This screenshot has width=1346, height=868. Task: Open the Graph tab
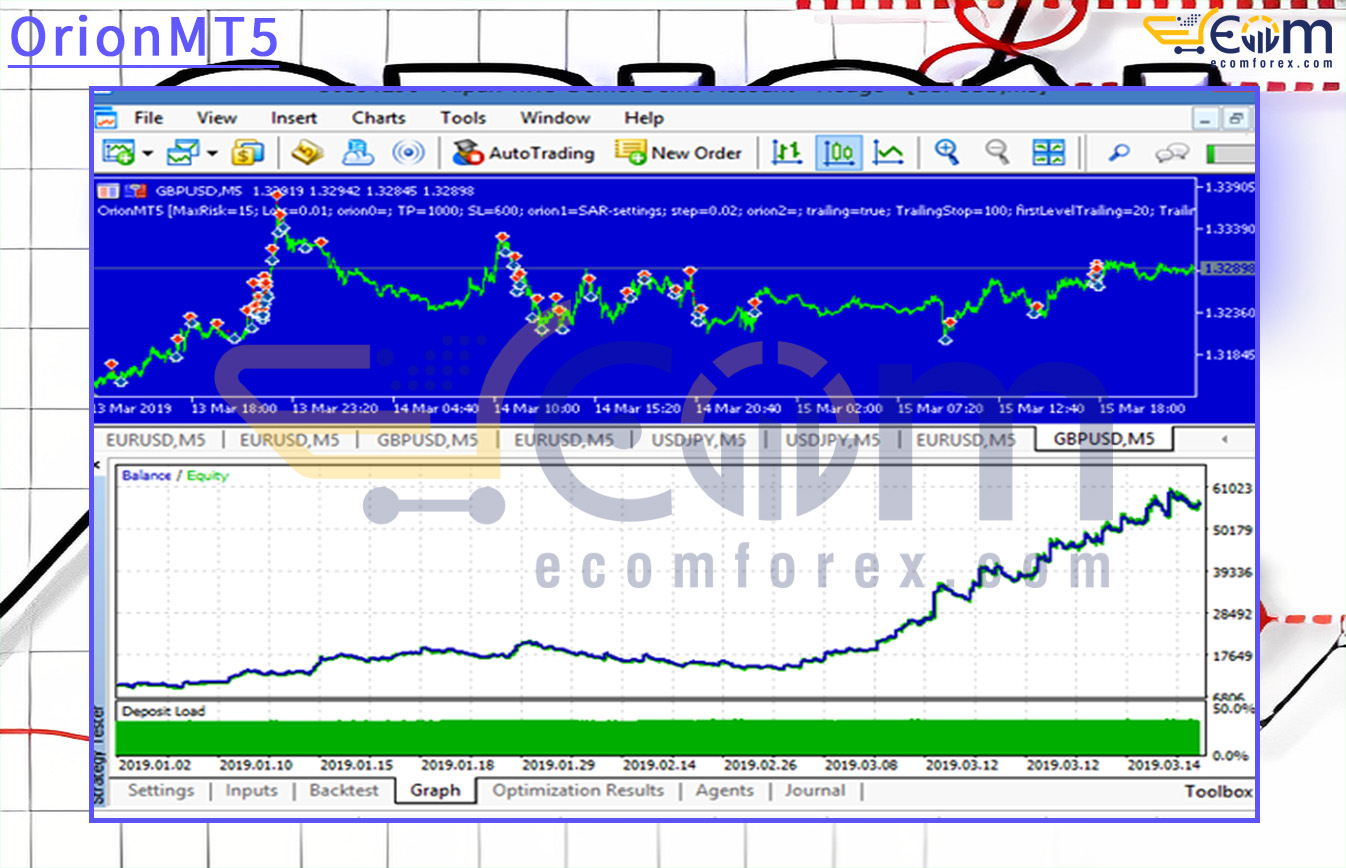point(435,790)
